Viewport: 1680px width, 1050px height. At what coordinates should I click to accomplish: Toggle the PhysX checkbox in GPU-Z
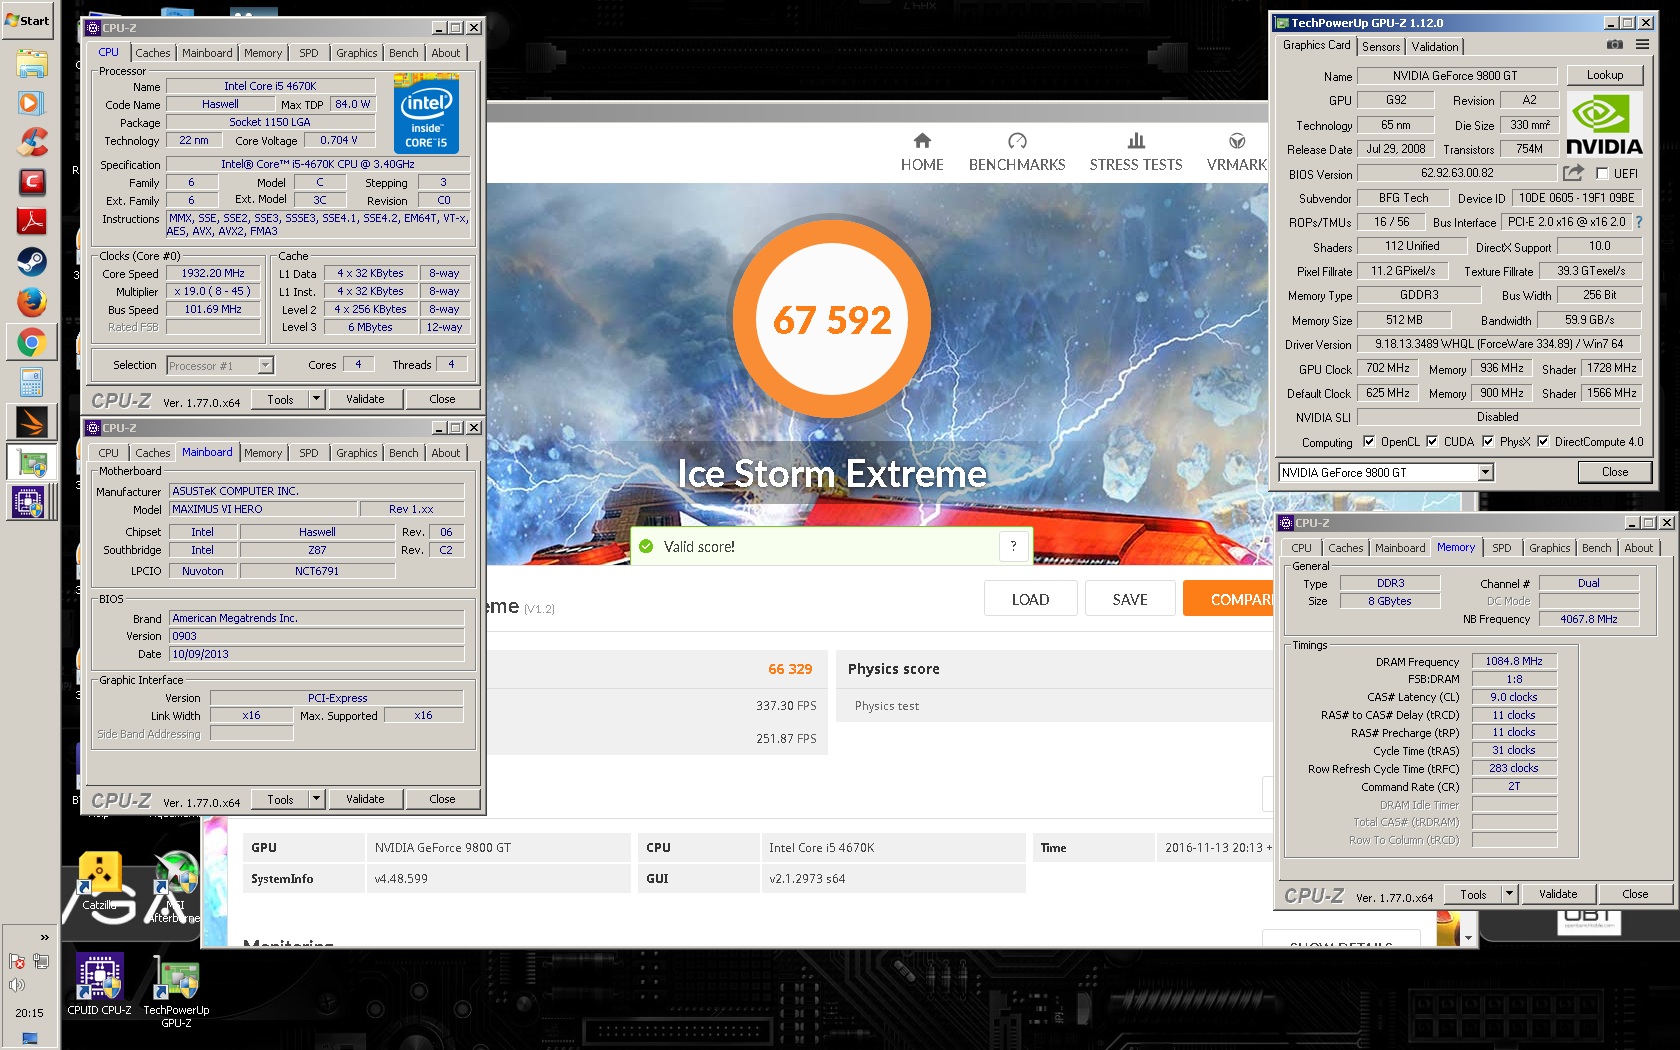(x=1488, y=441)
